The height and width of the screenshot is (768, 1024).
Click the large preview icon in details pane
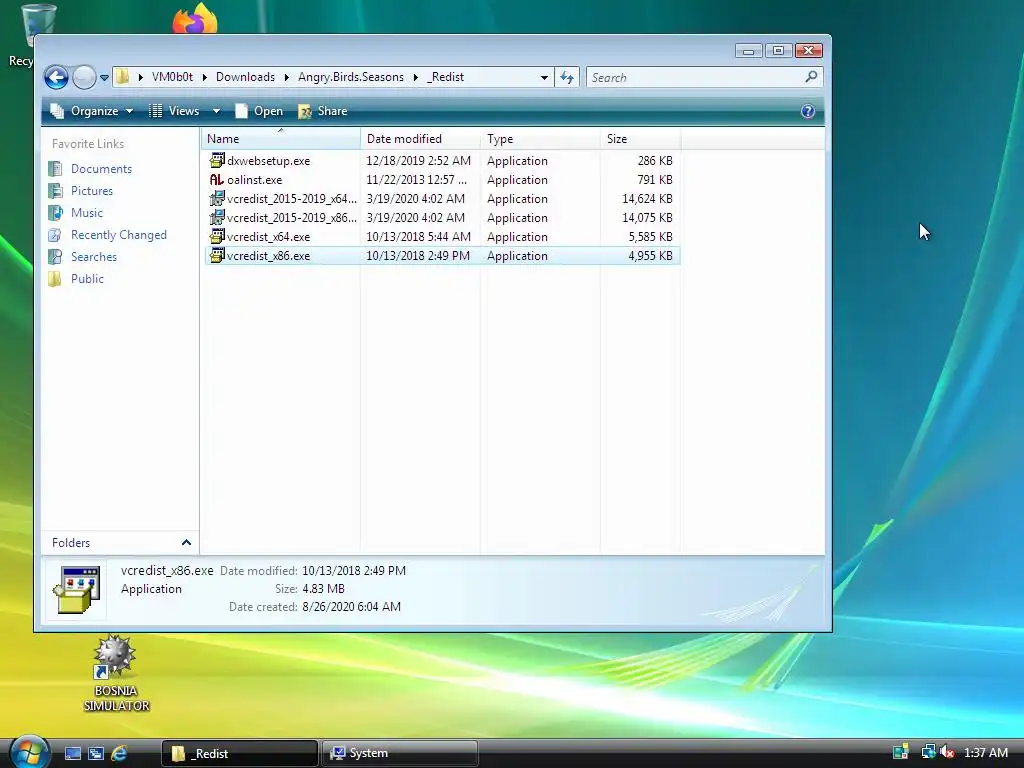coord(76,590)
